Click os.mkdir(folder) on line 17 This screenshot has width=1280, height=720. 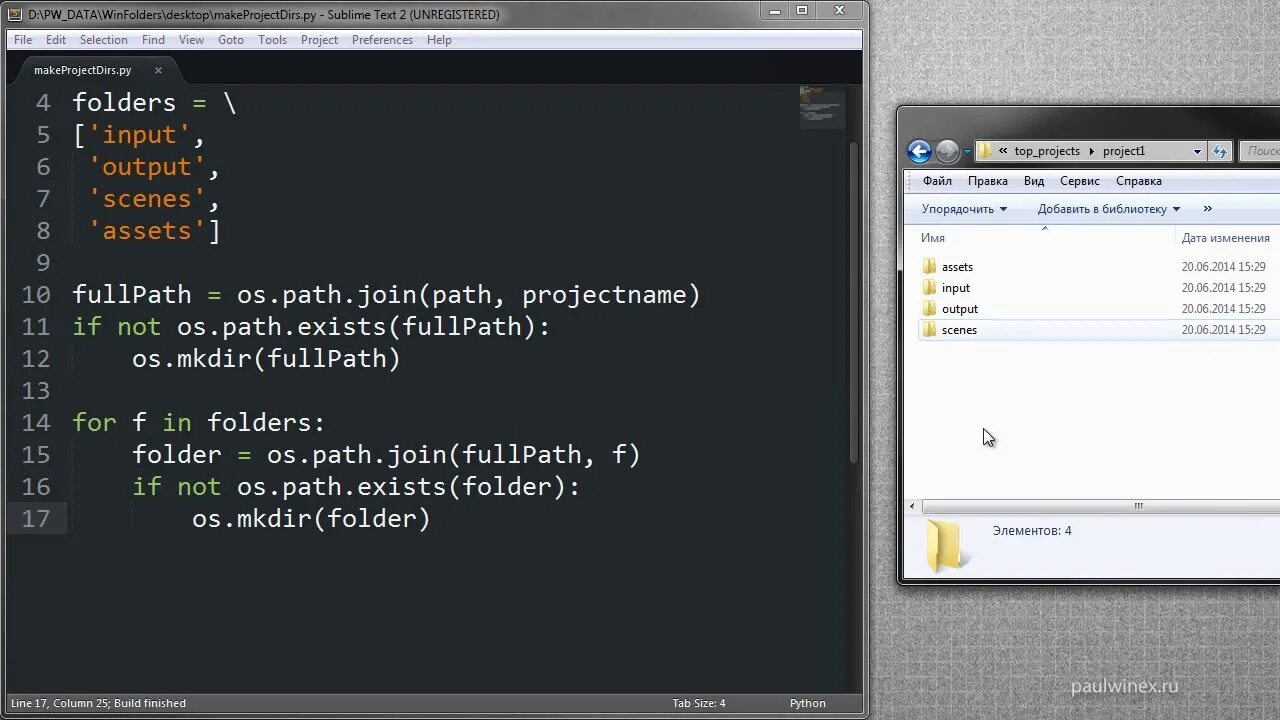[x=311, y=519]
